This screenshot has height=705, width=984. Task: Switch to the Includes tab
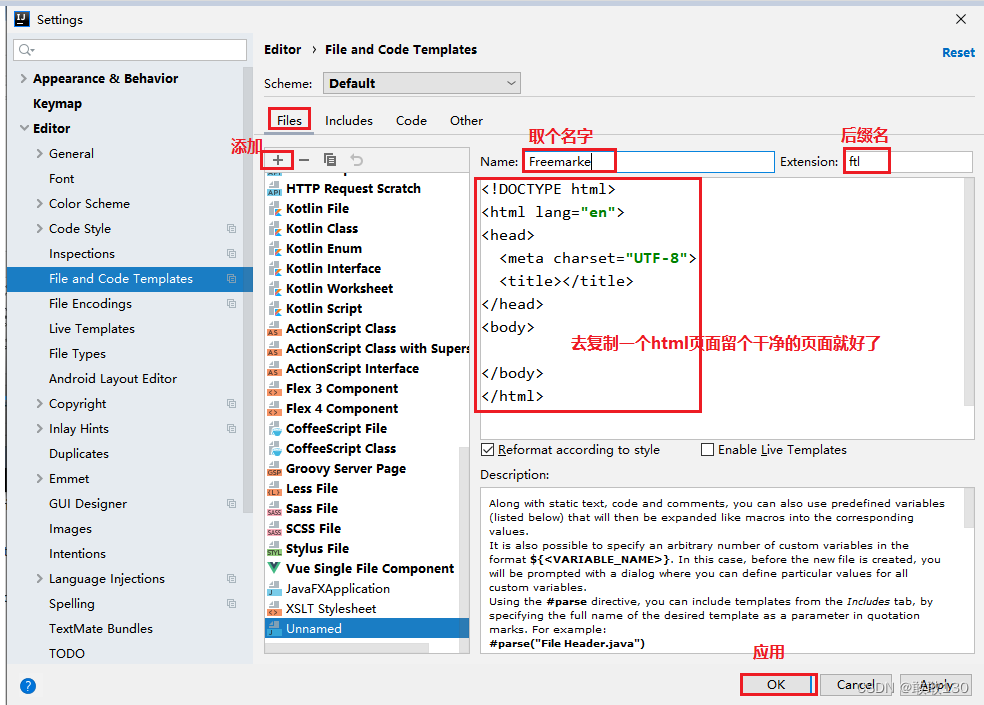point(349,120)
